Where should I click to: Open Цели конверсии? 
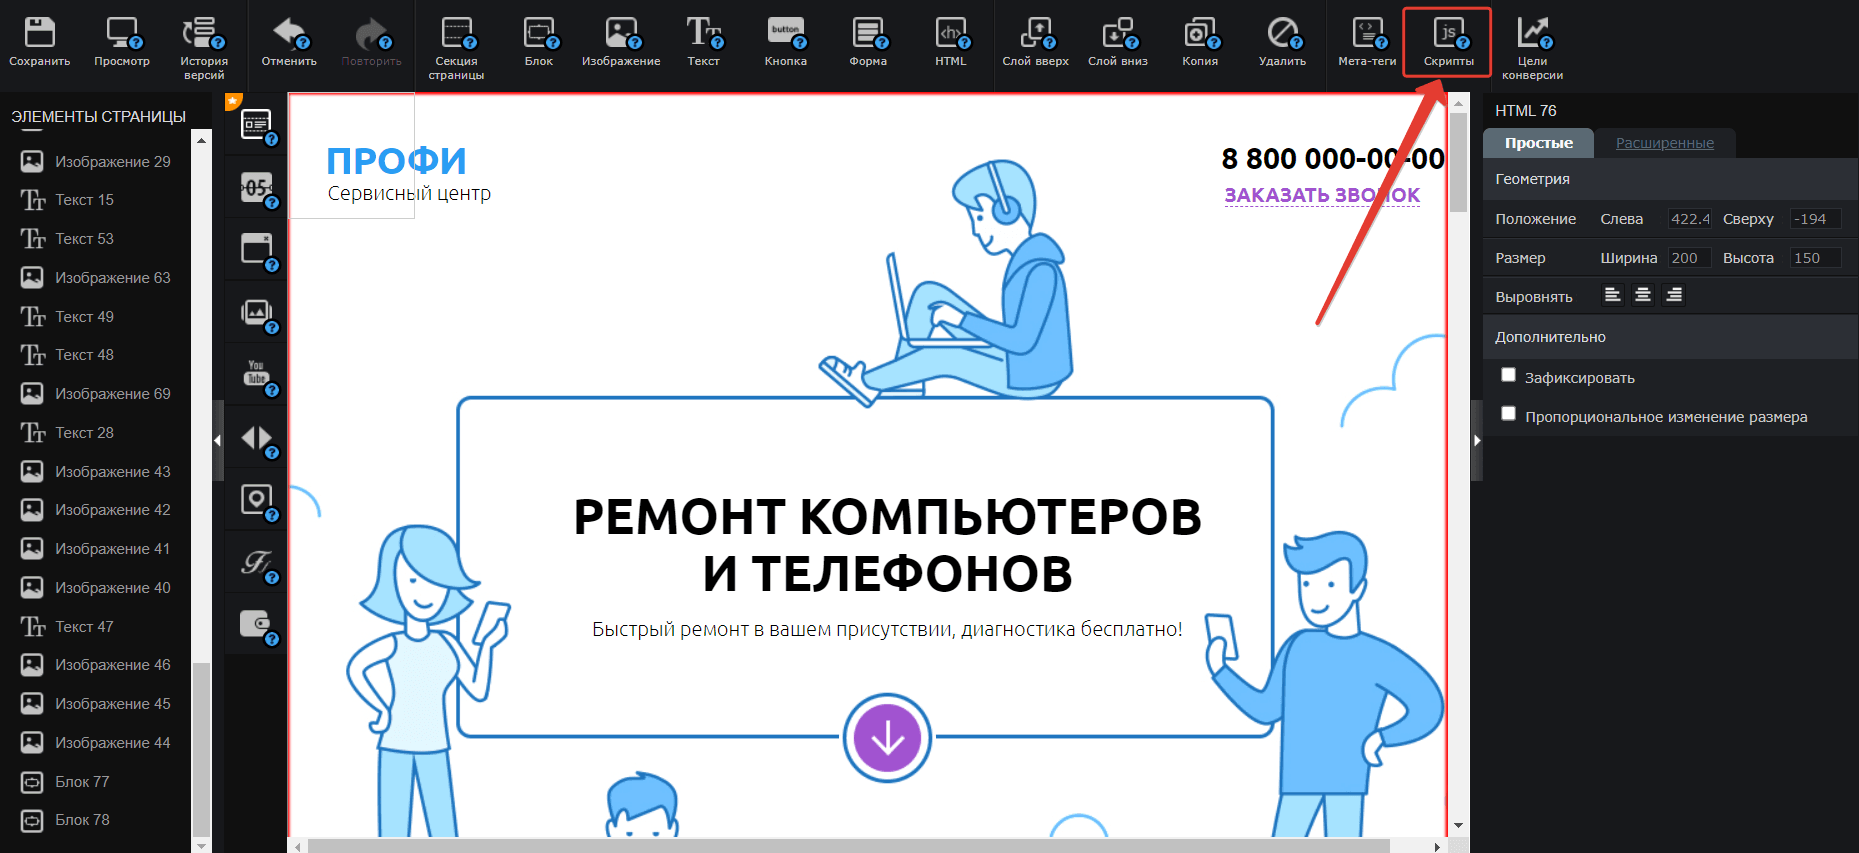(1532, 47)
